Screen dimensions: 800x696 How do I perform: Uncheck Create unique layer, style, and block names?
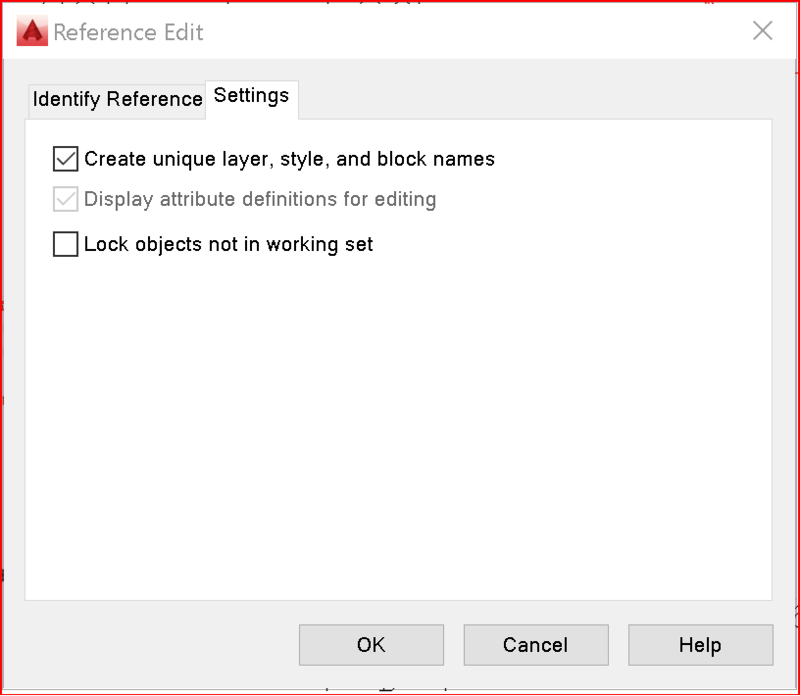click(x=65, y=158)
